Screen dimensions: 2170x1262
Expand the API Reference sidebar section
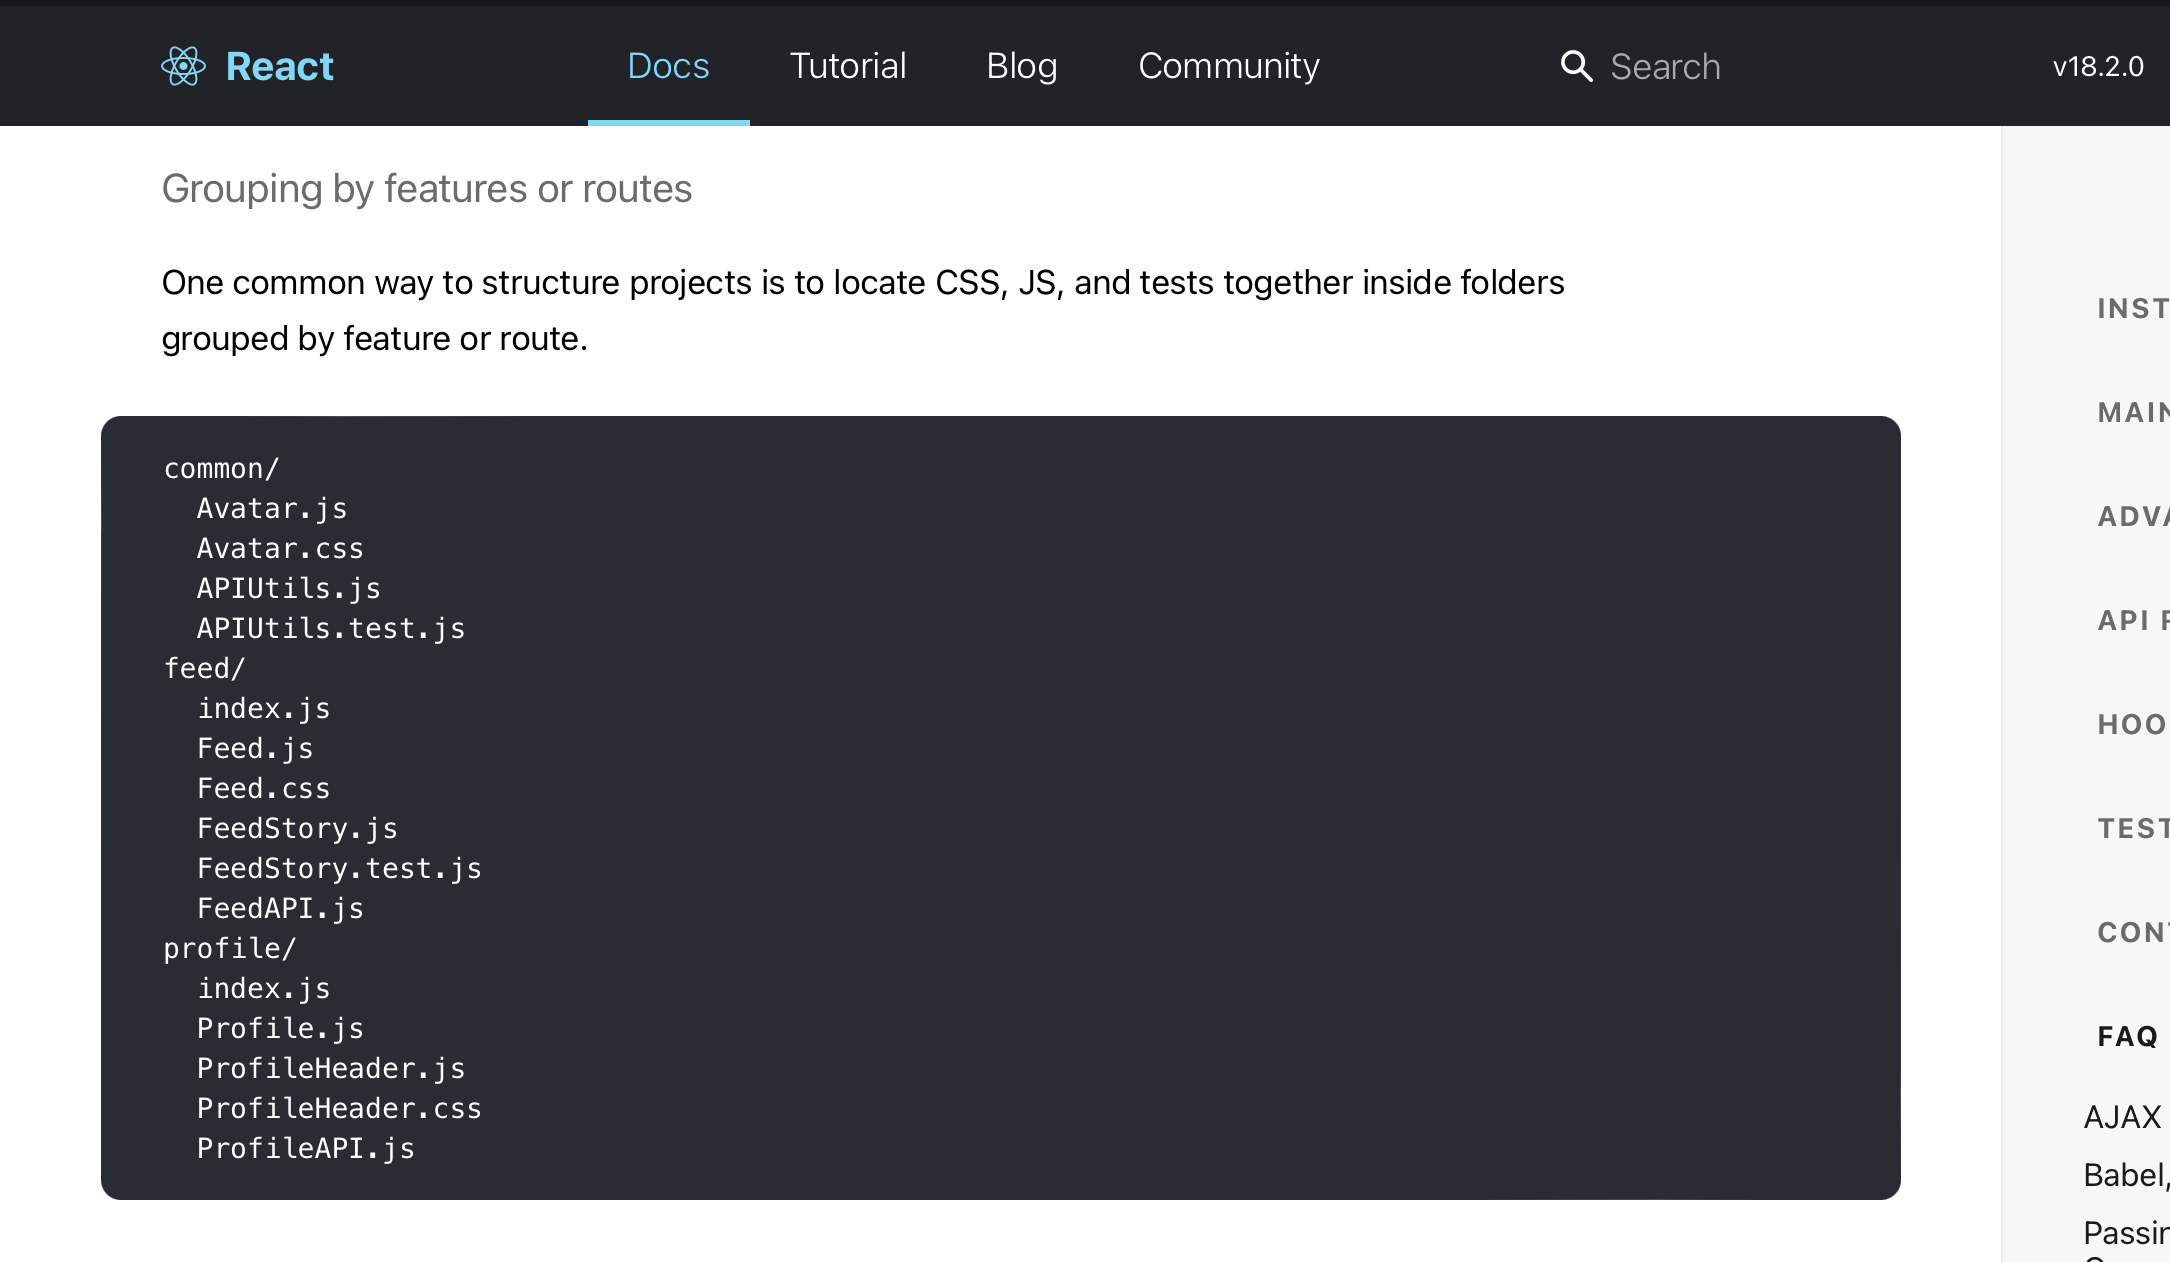[2132, 620]
